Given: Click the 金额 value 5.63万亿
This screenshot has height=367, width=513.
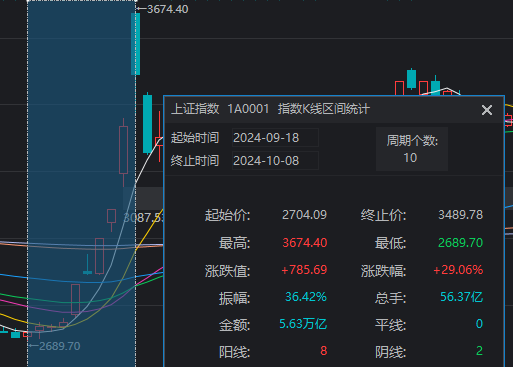Looking at the screenshot, I should 303,324.
